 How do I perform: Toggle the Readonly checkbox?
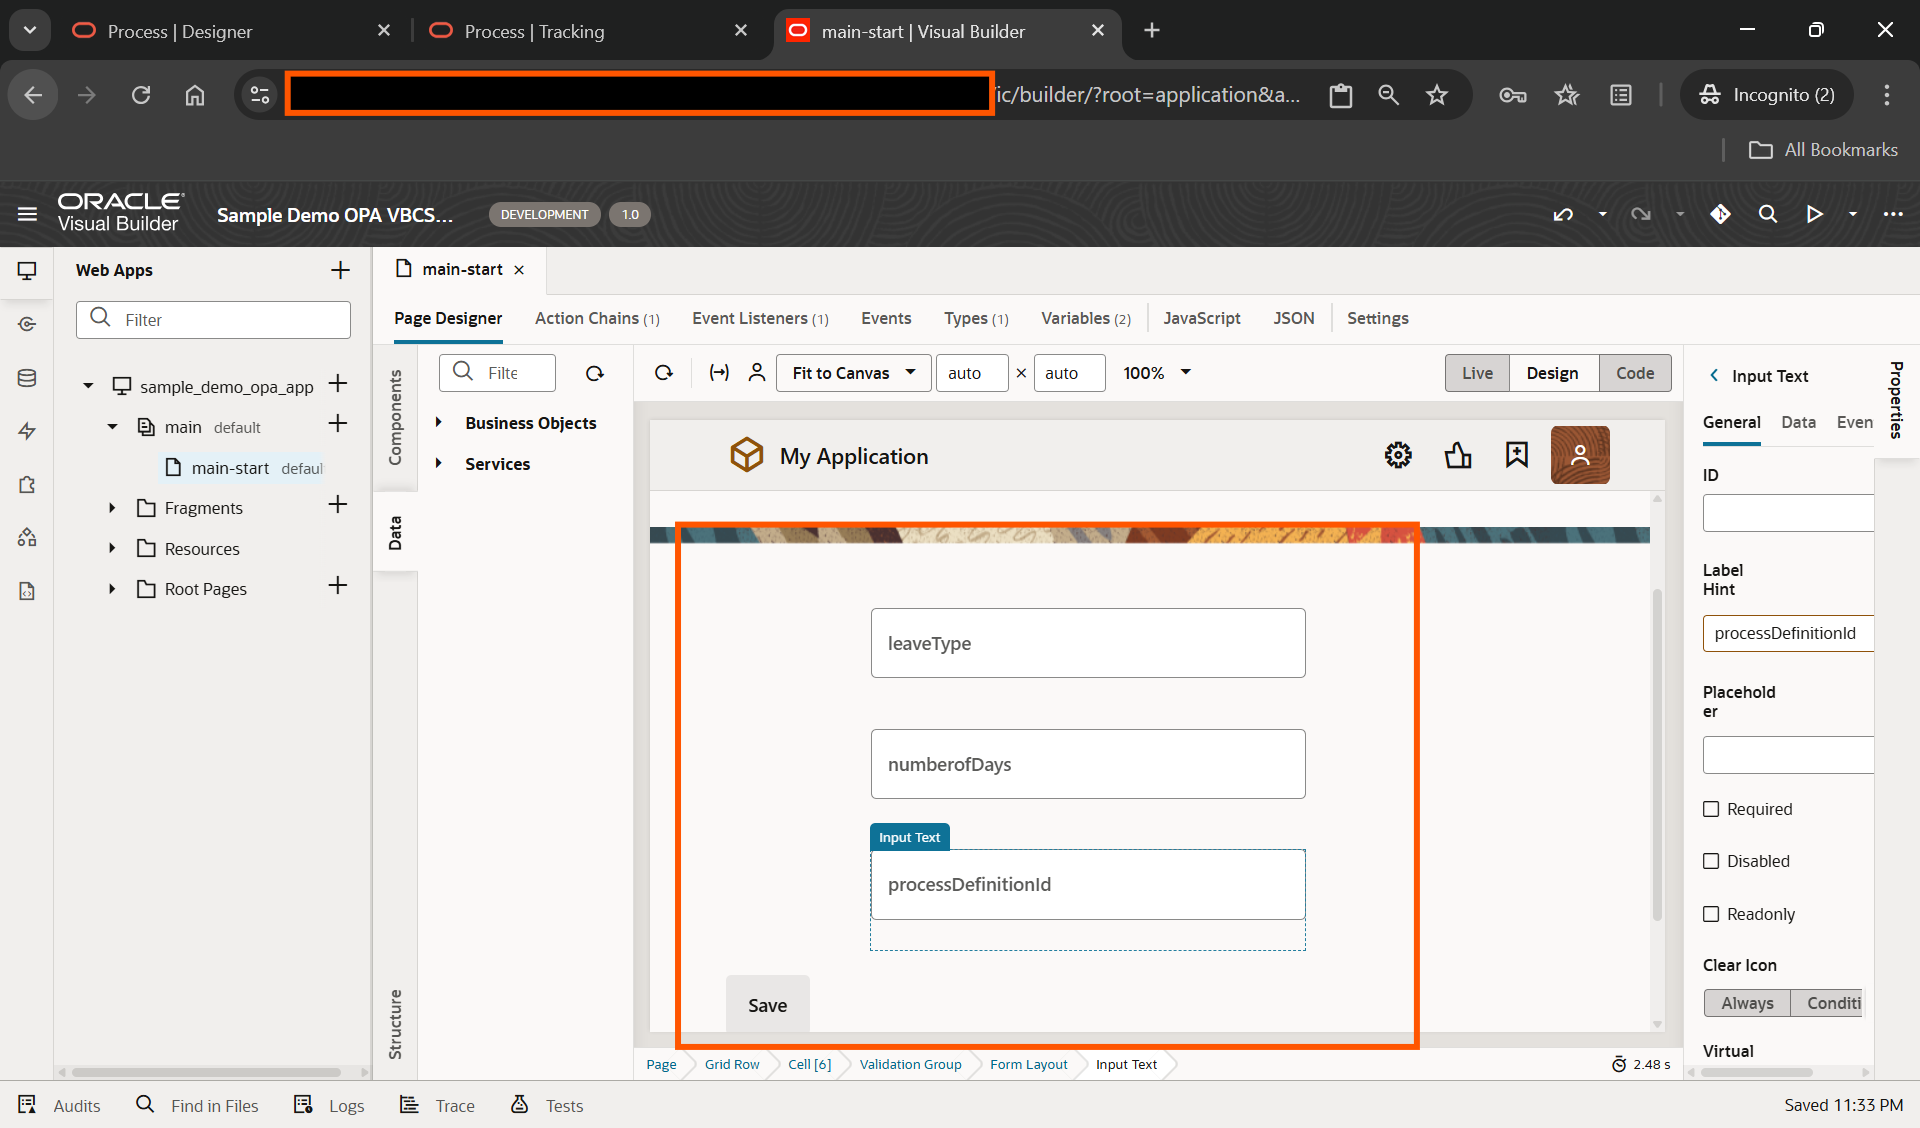point(1711,914)
